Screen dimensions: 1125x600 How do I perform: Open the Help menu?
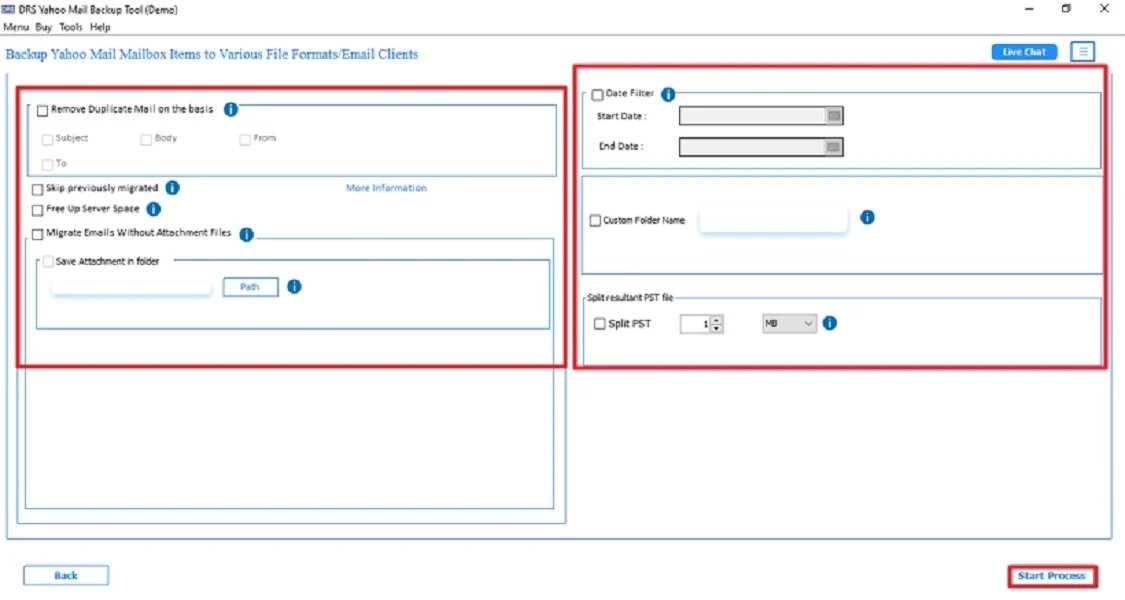pyautogui.click(x=98, y=27)
